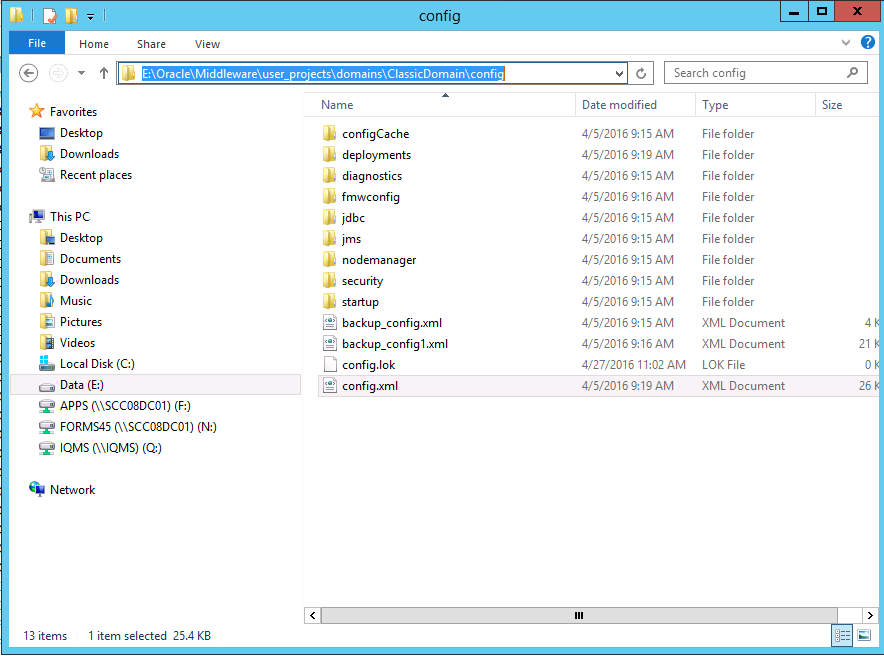Switch to the Home ribbon tab
884x656 pixels.
tap(94, 44)
